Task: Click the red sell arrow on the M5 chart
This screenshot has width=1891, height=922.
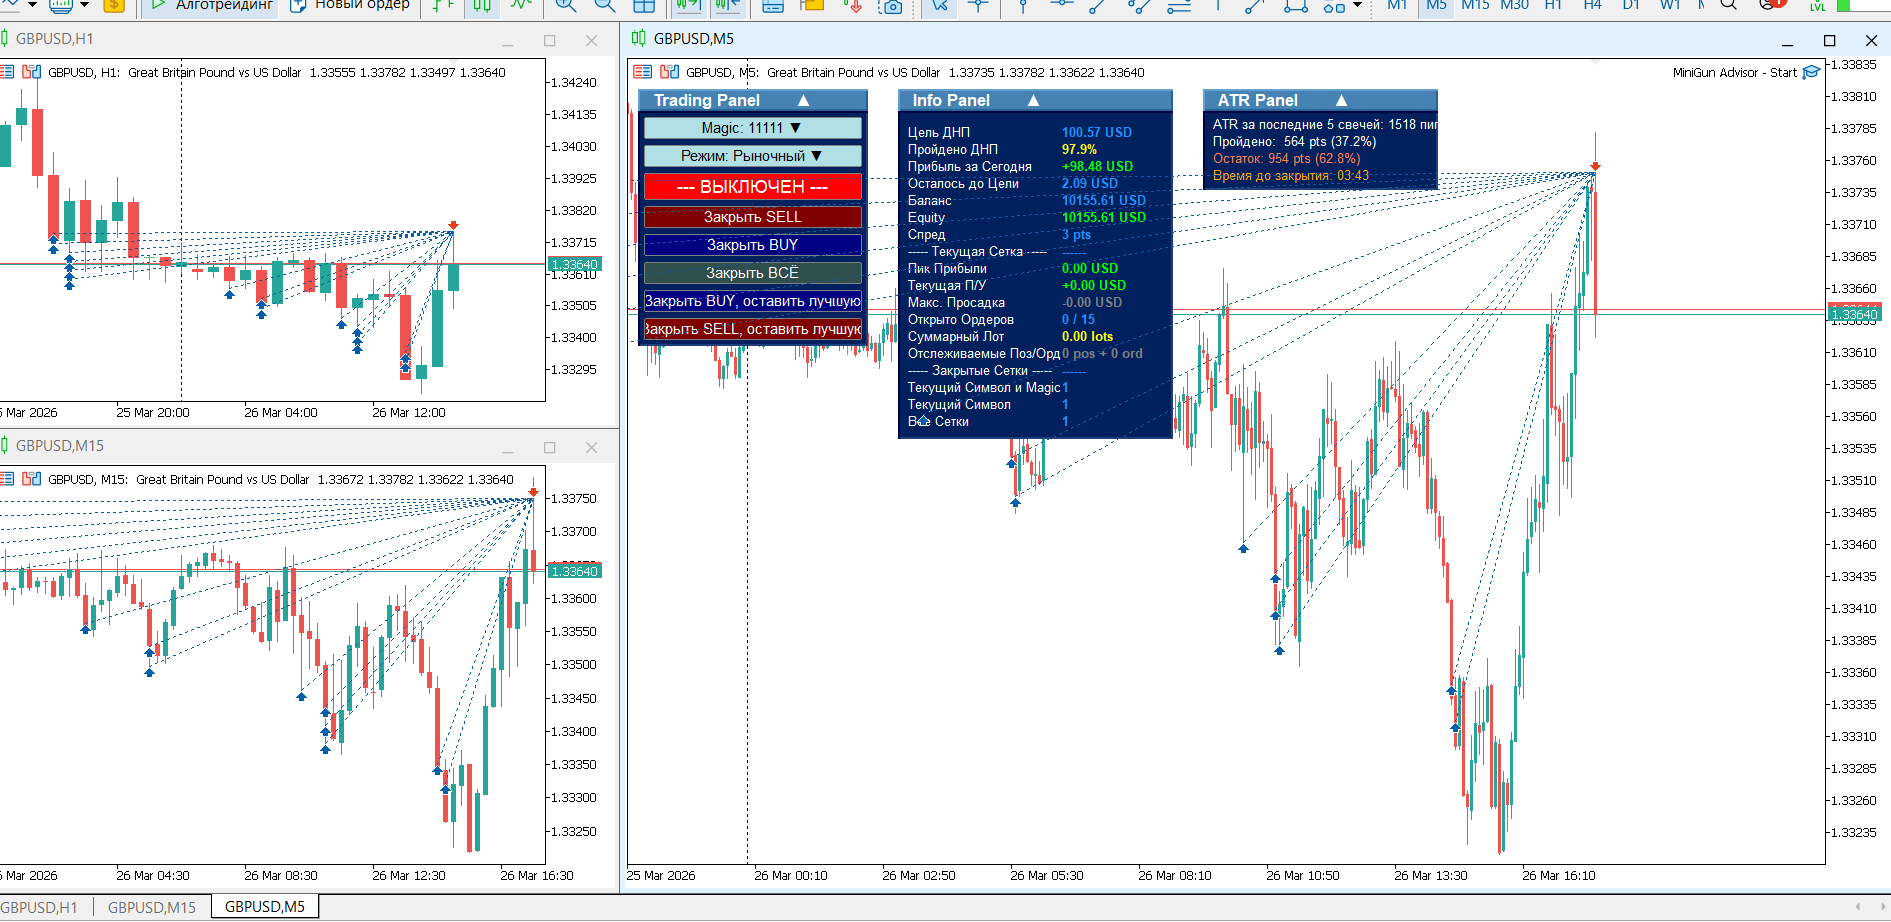Action: 1595,166
